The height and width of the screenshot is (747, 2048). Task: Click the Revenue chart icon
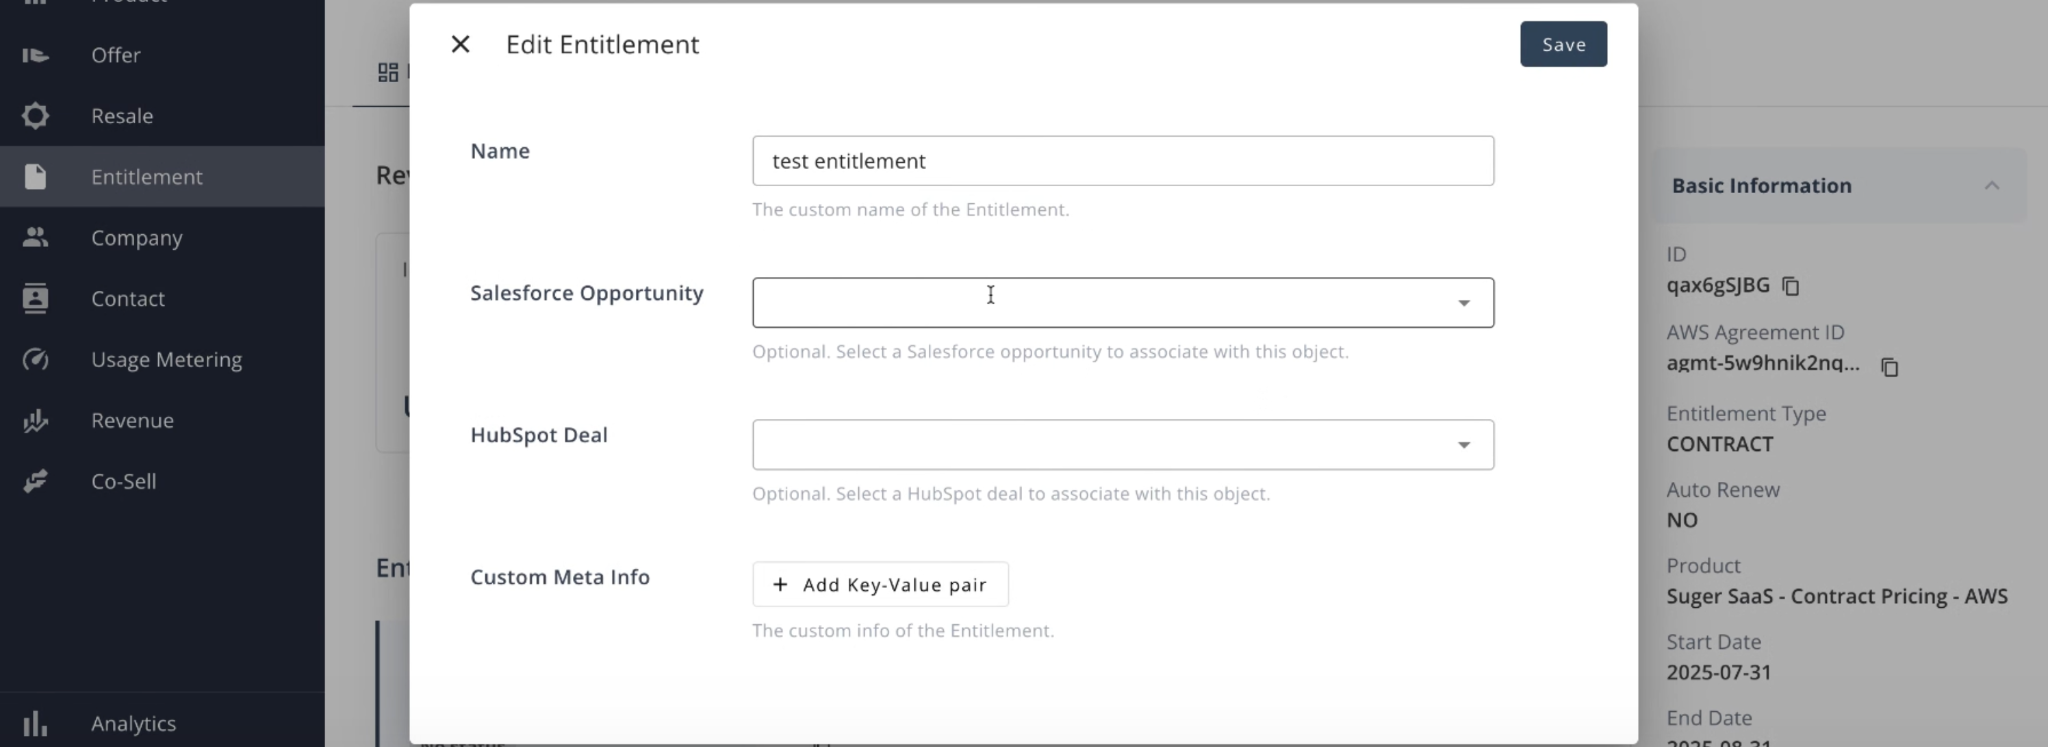click(36, 421)
